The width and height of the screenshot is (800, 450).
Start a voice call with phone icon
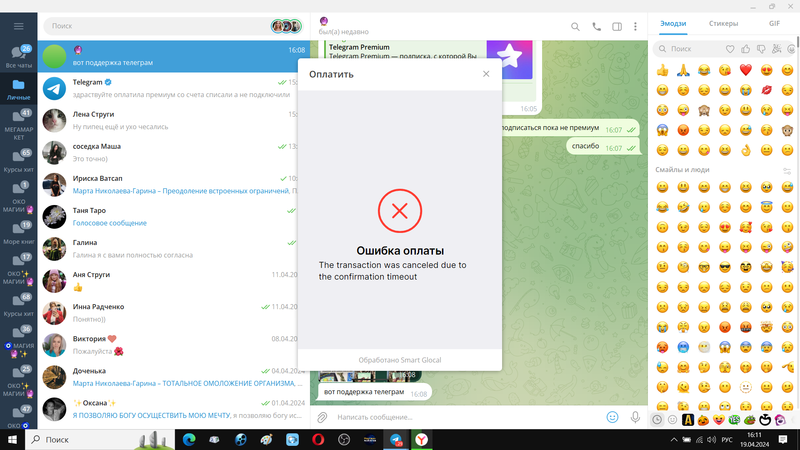(x=597, y=27)
